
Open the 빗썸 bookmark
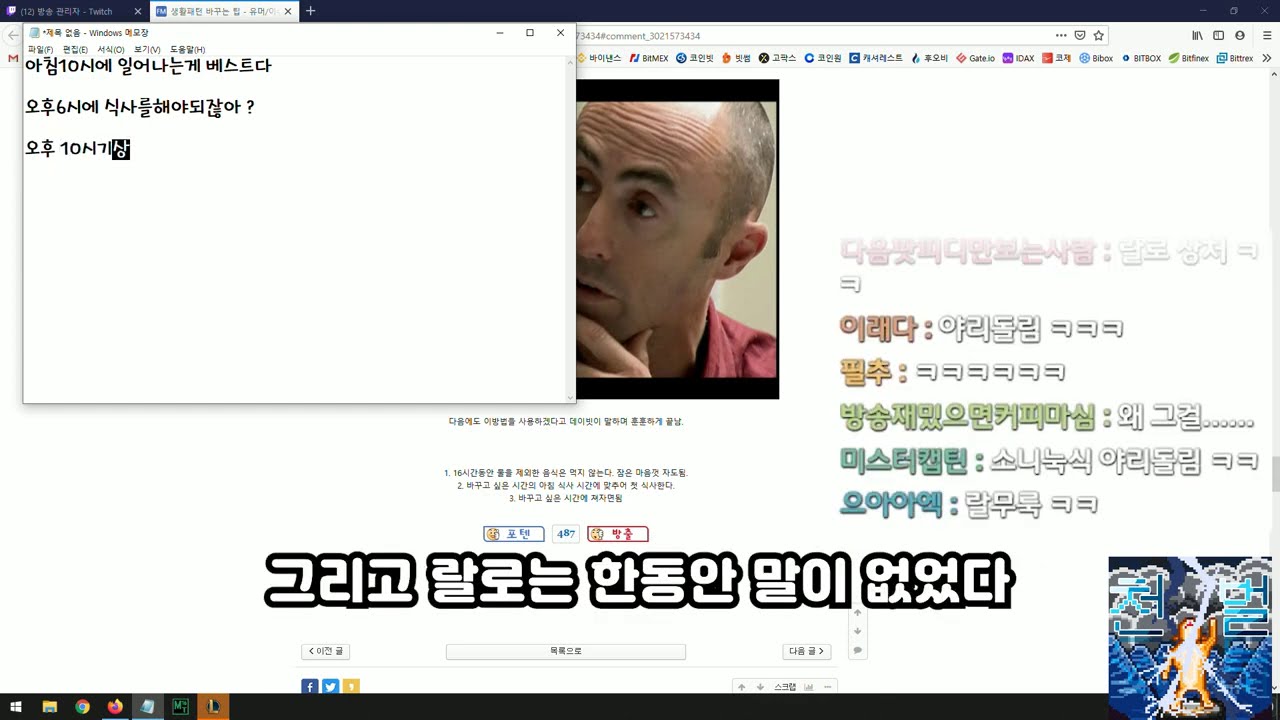tap(736, 58)
